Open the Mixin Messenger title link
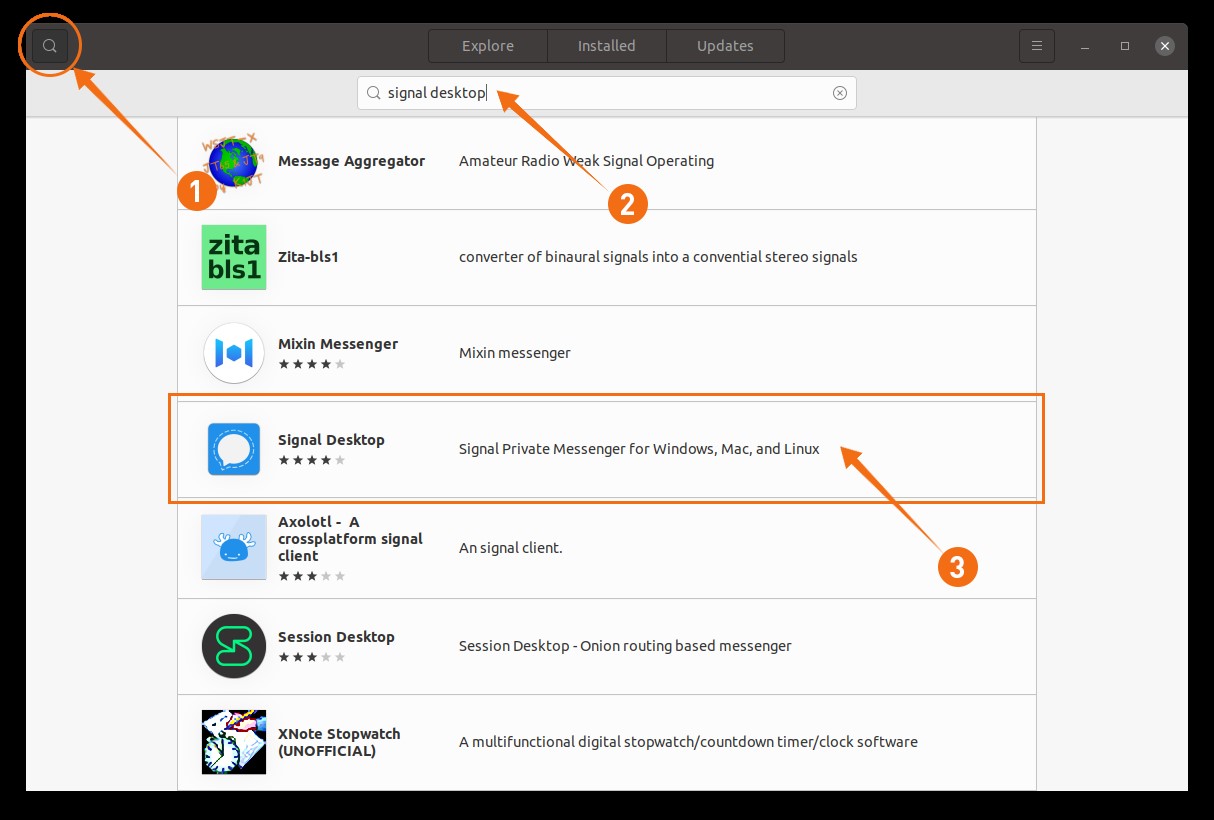This screenshot has height=820, width=1214. (338, 344)
